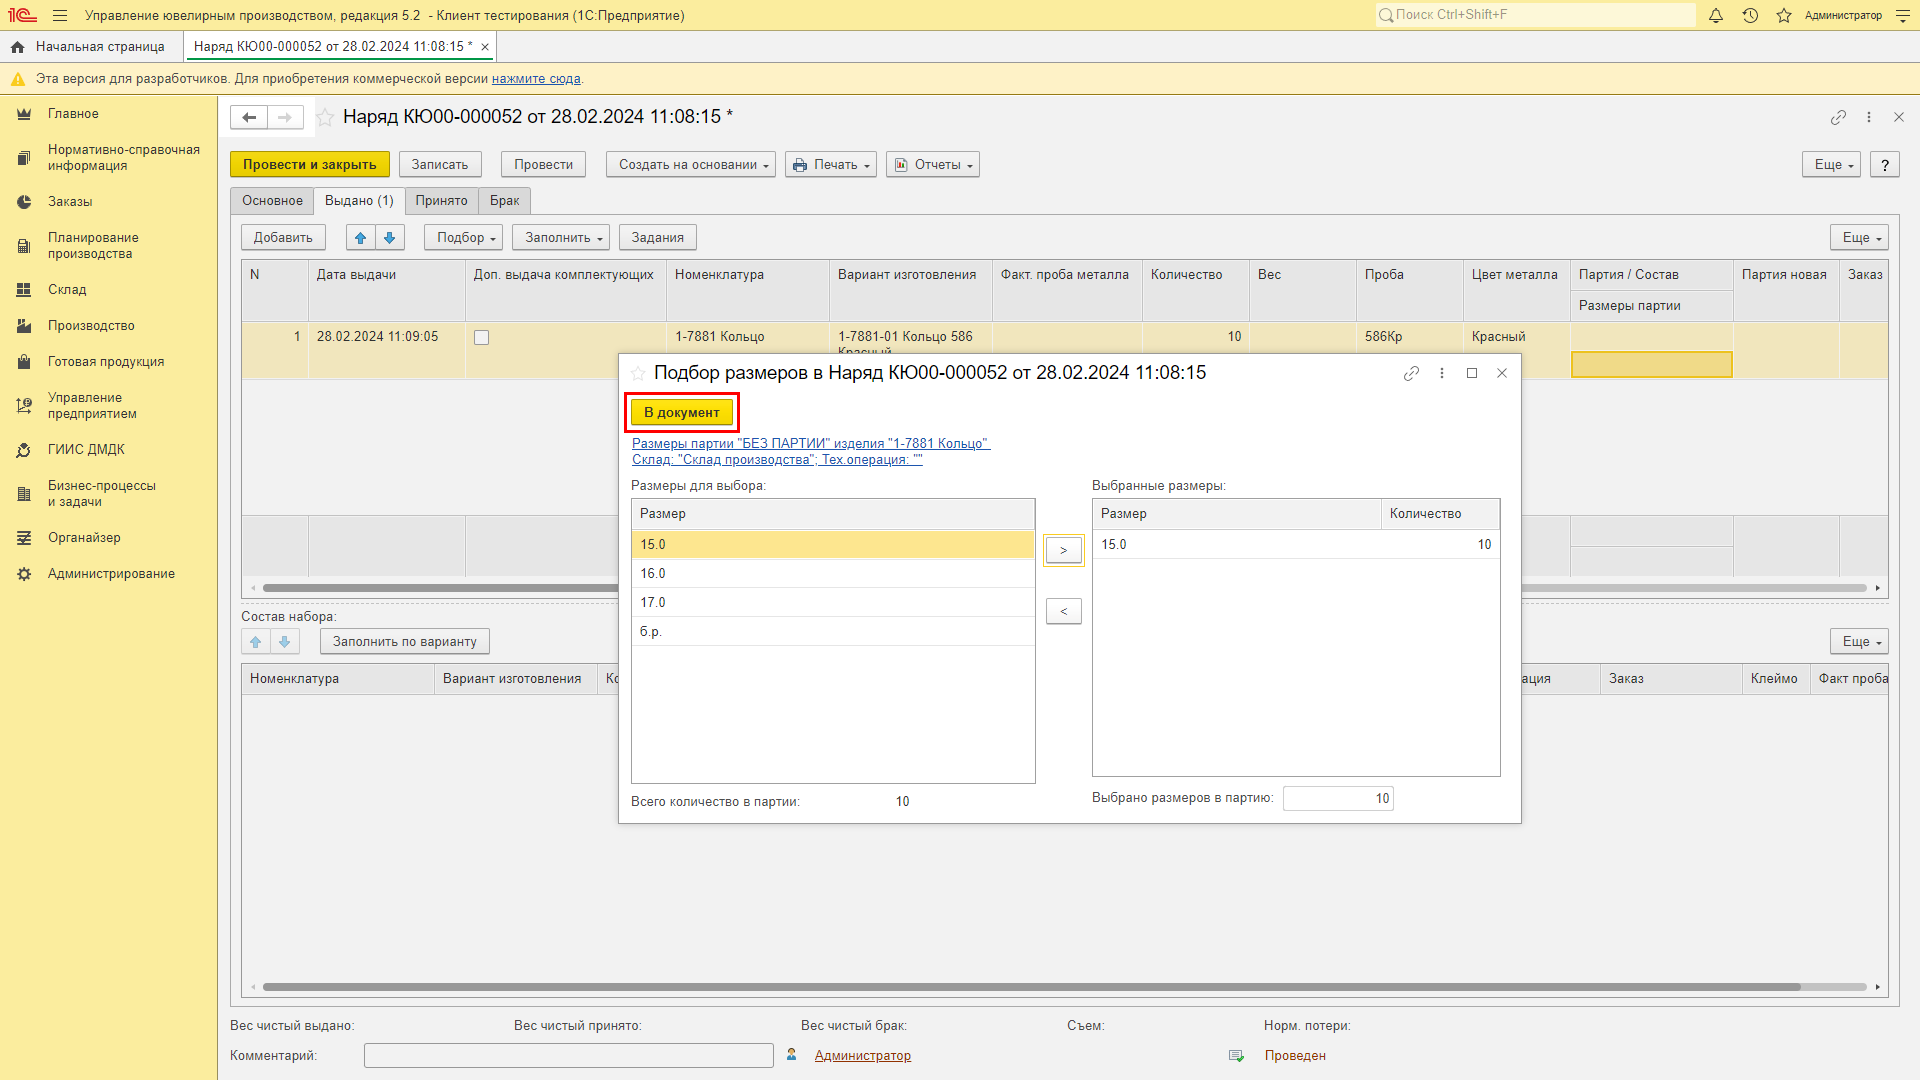Move set composition row down

click(285, 641)
